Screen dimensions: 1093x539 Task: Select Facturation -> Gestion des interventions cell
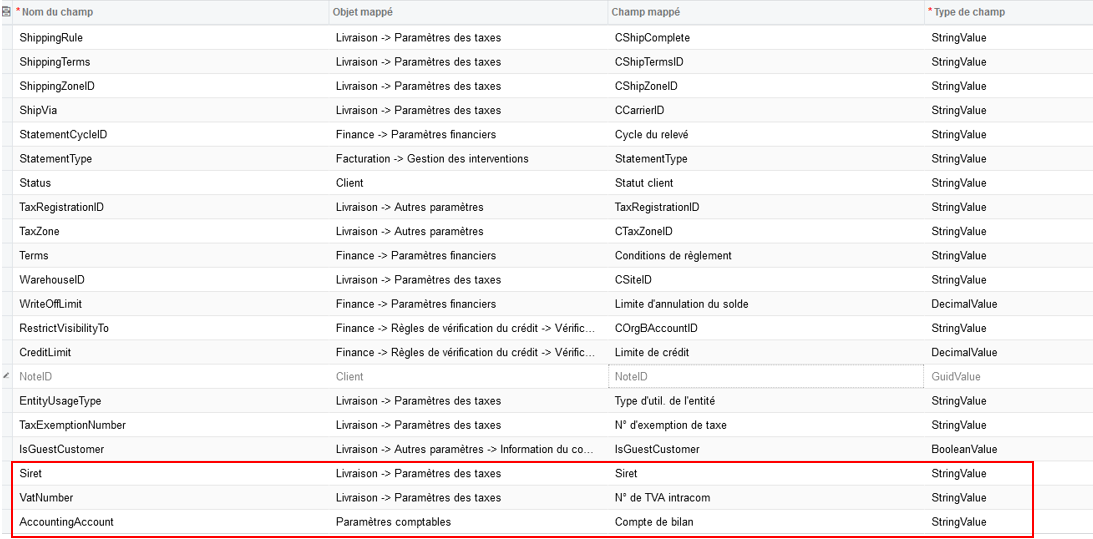[x=468, y=158]
